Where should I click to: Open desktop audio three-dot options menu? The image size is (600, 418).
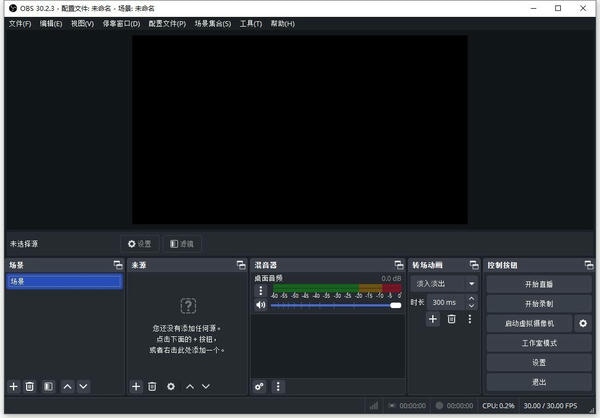(x=261, y=291)
